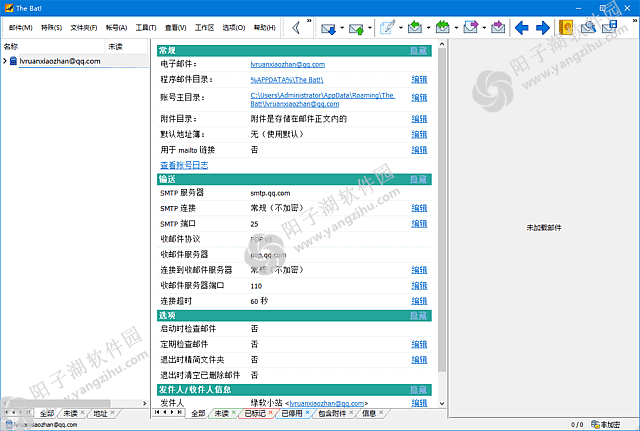This screenshot has height=431, width=640.
Task: Click the reply-all double arrow envelope icon
Action: pyautogui.click(x=442, y=28)
